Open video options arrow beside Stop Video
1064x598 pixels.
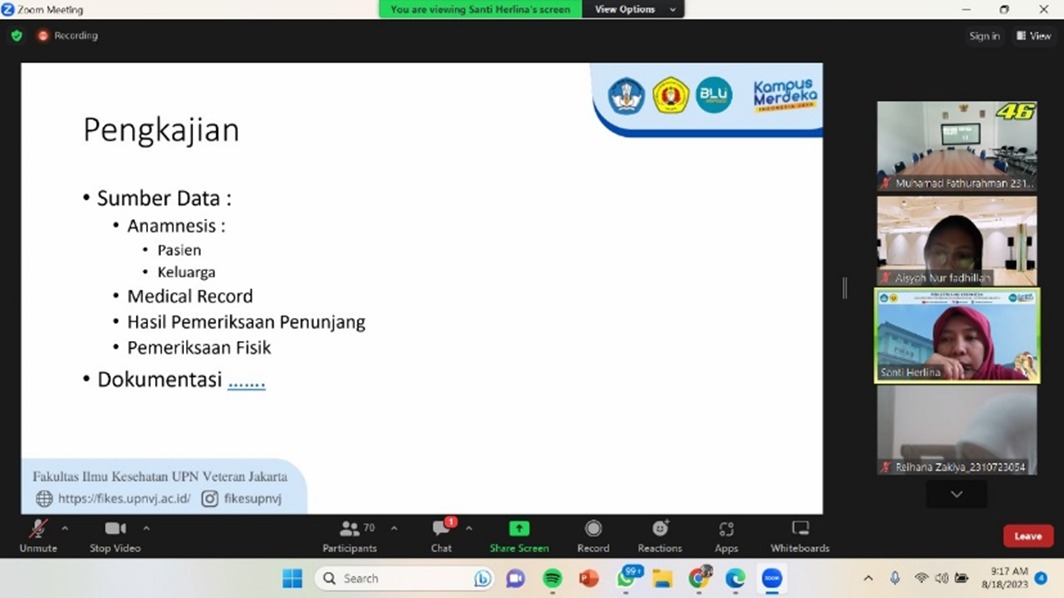pyautogui.click(x=146, y=528)
